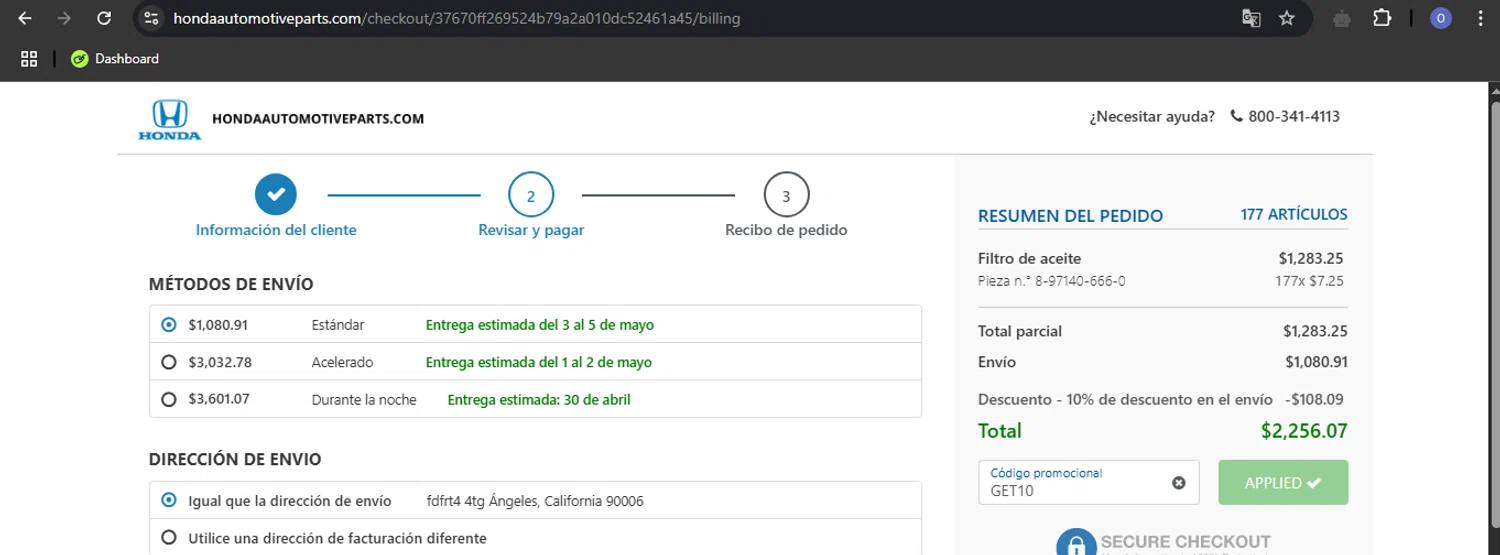
Task: Click the translate page icon
Action: [1251, 18]
